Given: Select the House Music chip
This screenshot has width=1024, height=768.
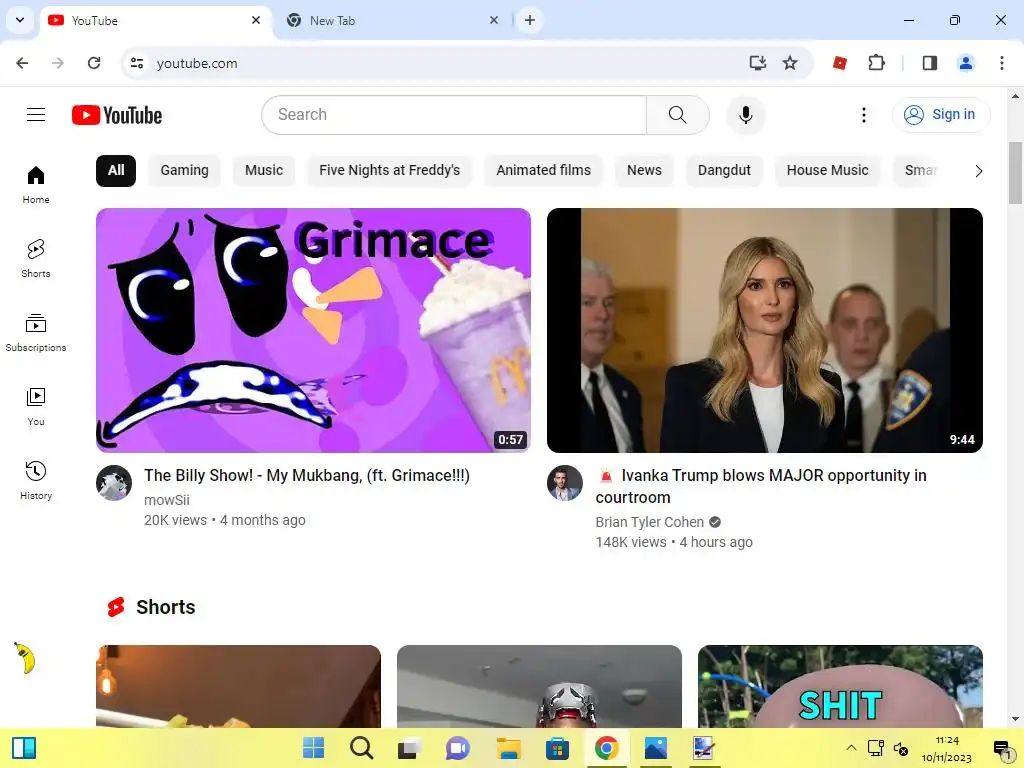Looking at the screenshot, I should tap(827, 170).
